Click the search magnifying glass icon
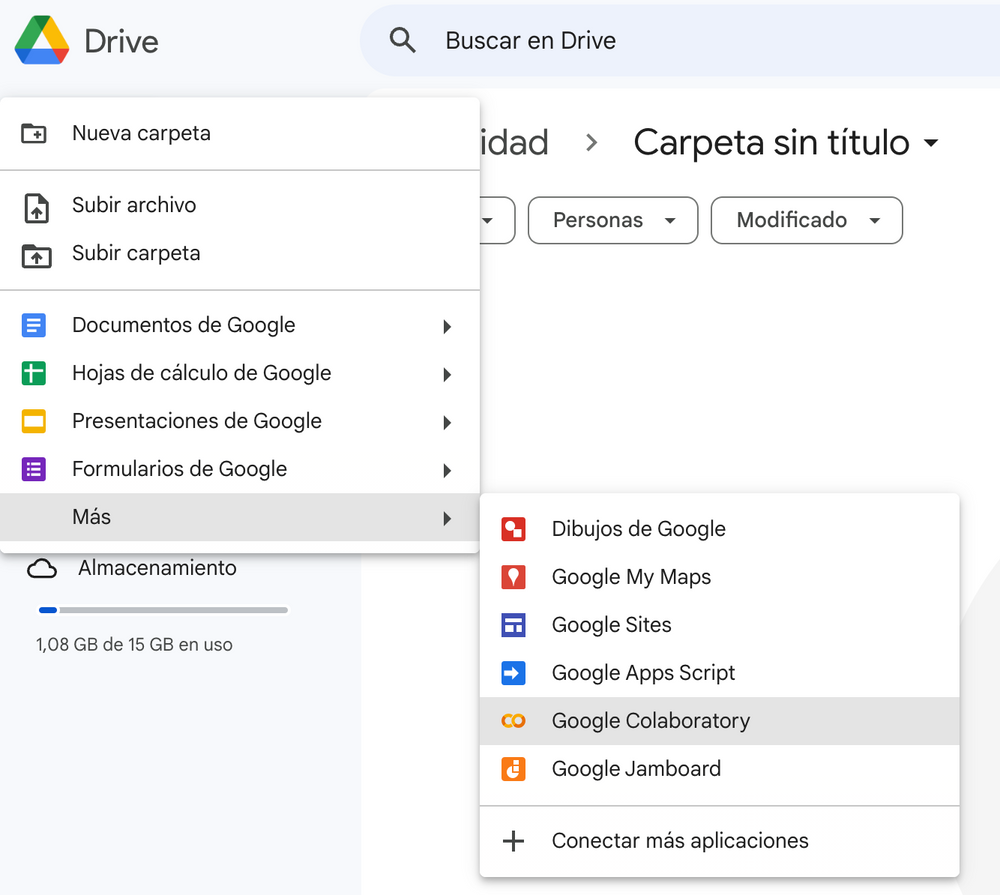1000x895 pixels. point(403,40)
